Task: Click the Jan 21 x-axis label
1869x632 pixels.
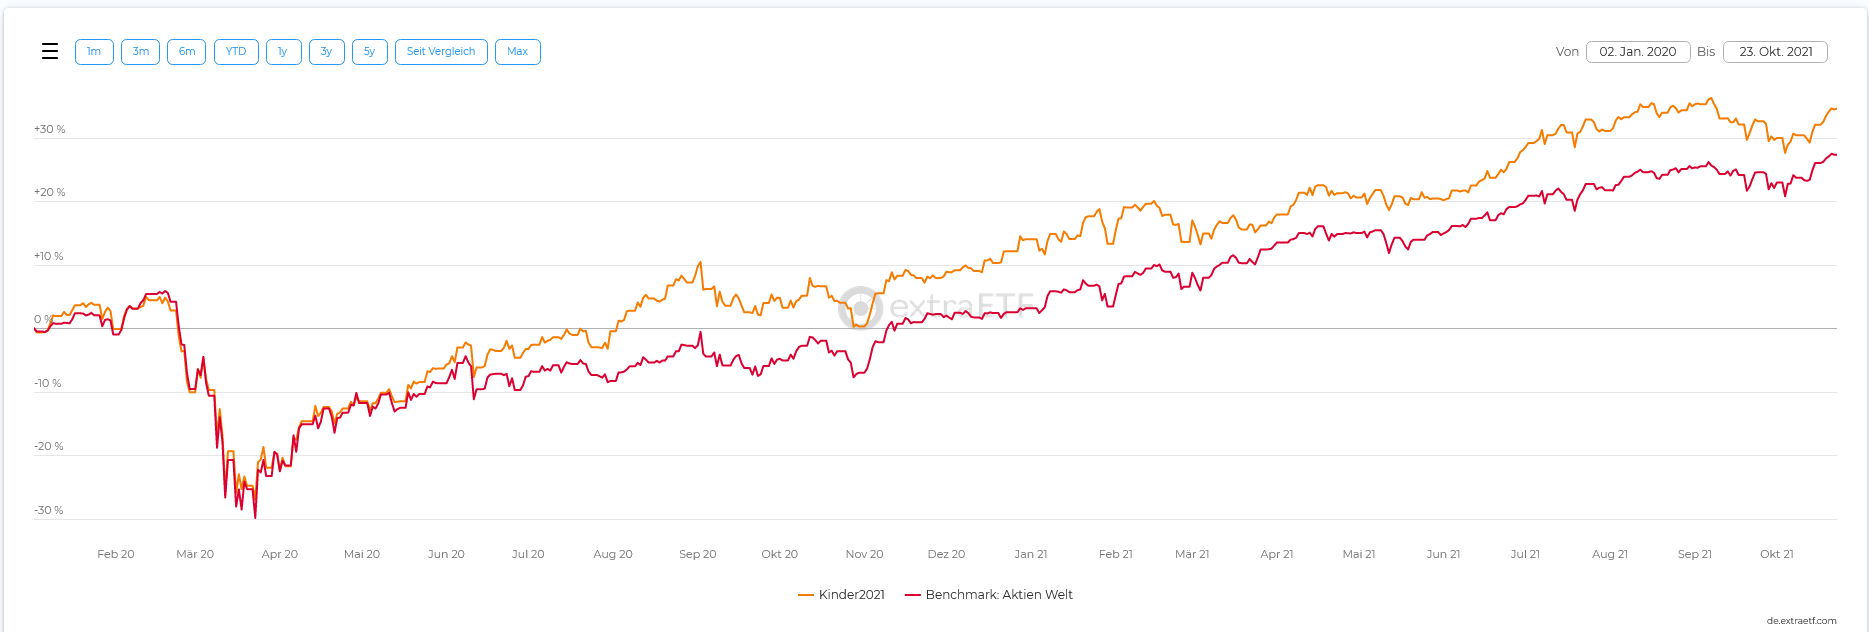Action: click(x=1030, y=554)
